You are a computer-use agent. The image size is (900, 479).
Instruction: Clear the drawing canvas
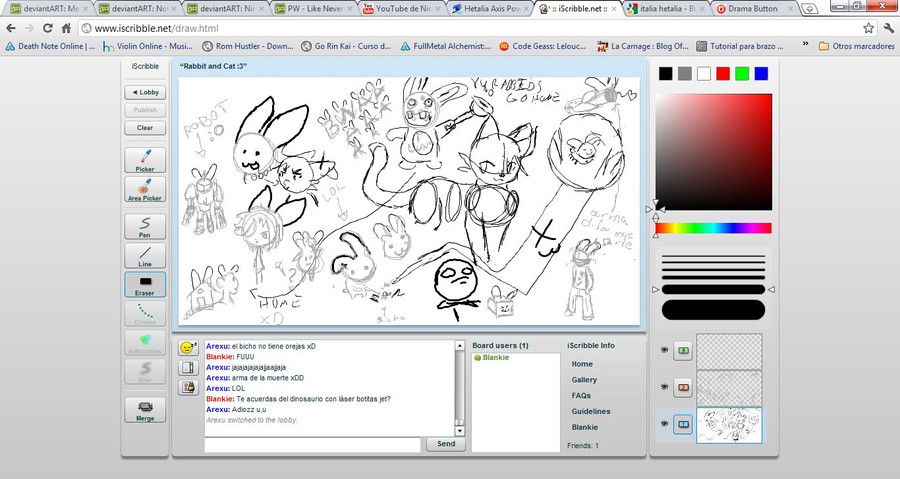[x=145, y=127]
